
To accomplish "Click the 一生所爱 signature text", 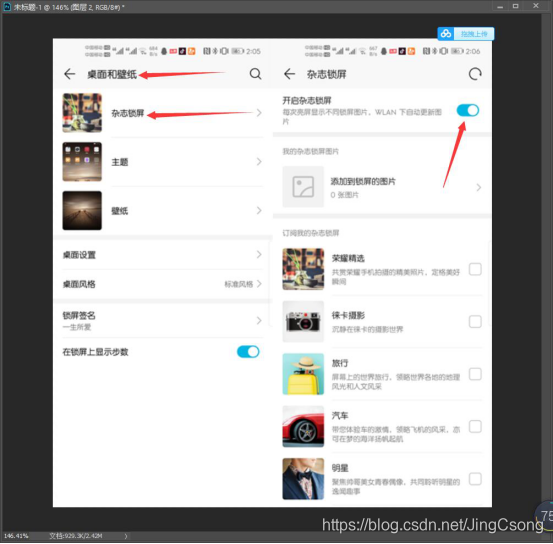I will [77, 327].
